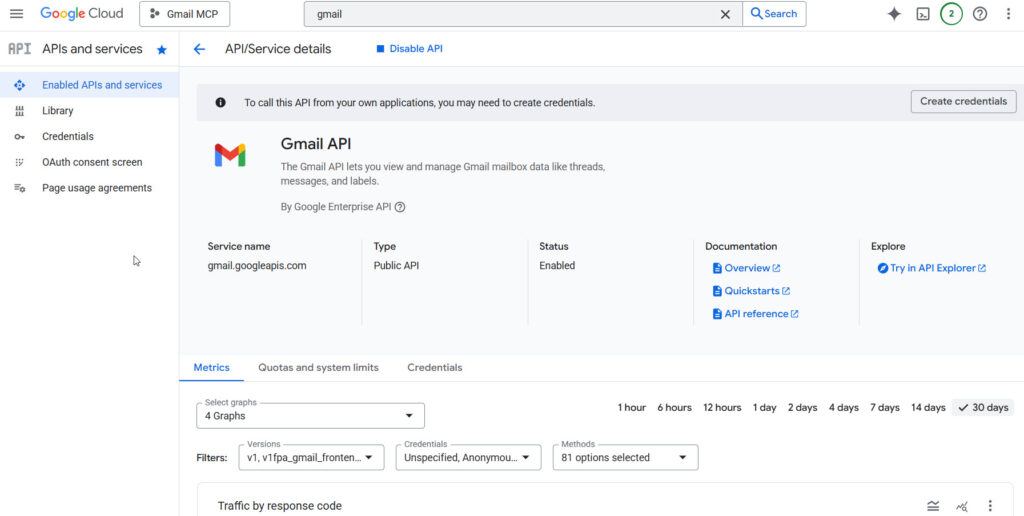Open the notifications badge showing 2
The image size is (1024, 516).
951,14
